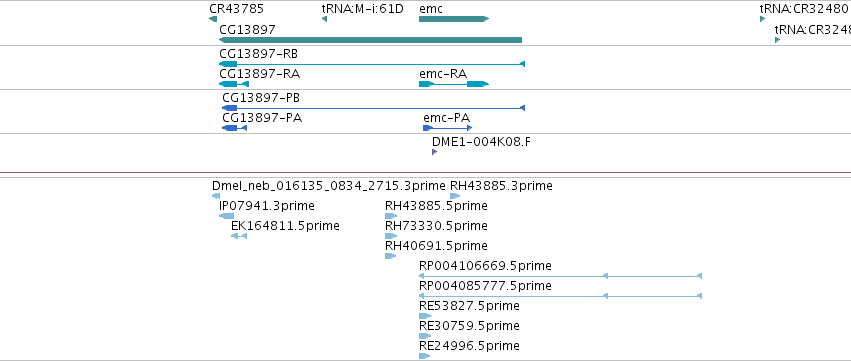Viewport: 851px width, 361px height.
Task: Click the DME1-004K08.F purple marker
Action: click(434, 152)
